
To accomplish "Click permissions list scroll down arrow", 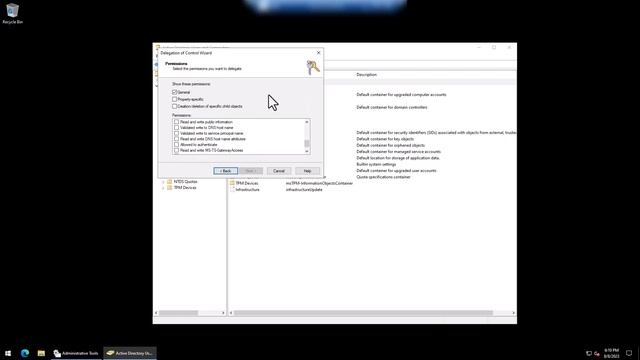I will pyautogui.click(x=307, y=151).
